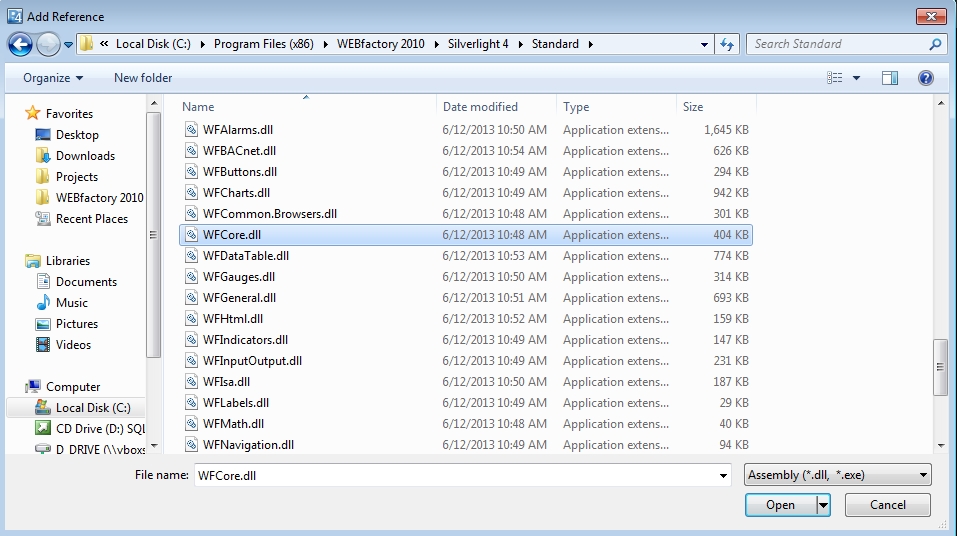The height and width of the screenshot is (536, 957).
Task: Open the Organize menu
Action: (x=53, y=78)
